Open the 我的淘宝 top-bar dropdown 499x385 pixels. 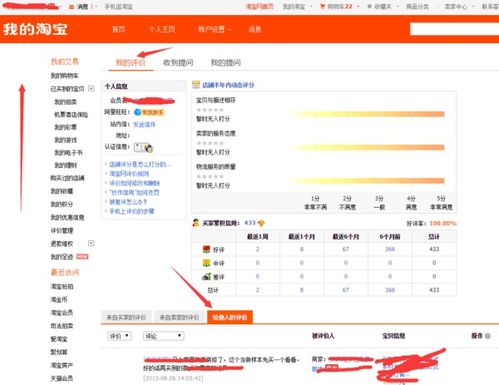tap(297, 6)
